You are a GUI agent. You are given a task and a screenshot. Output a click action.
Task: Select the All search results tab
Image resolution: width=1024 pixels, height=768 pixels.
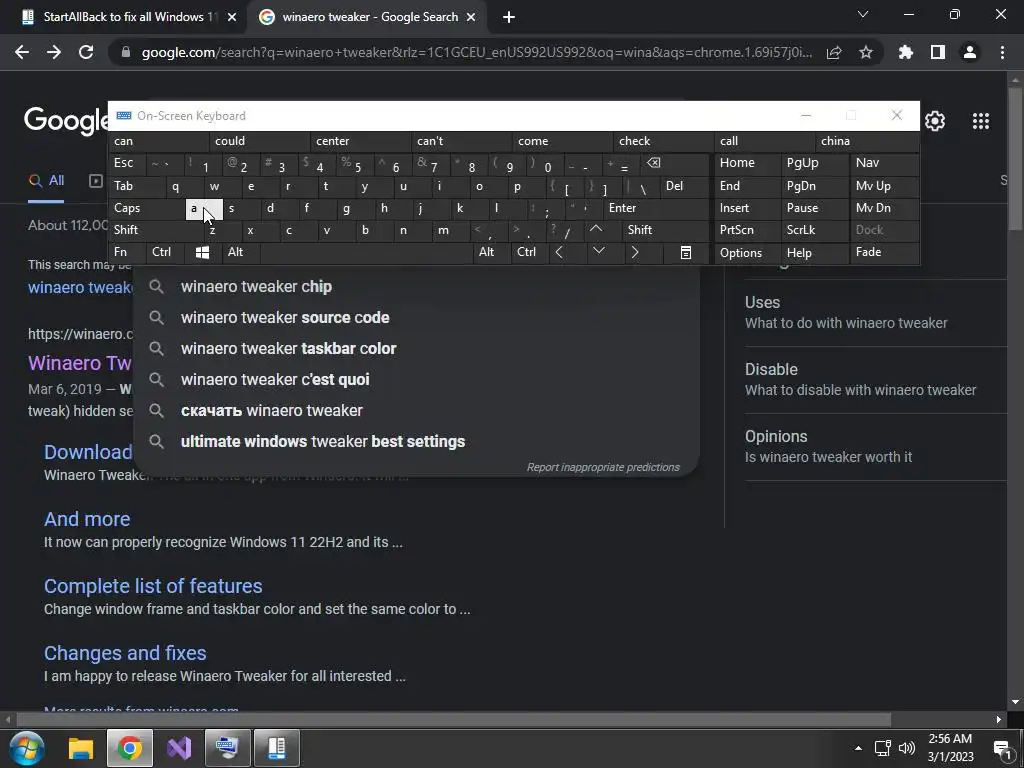click(46, 180)
